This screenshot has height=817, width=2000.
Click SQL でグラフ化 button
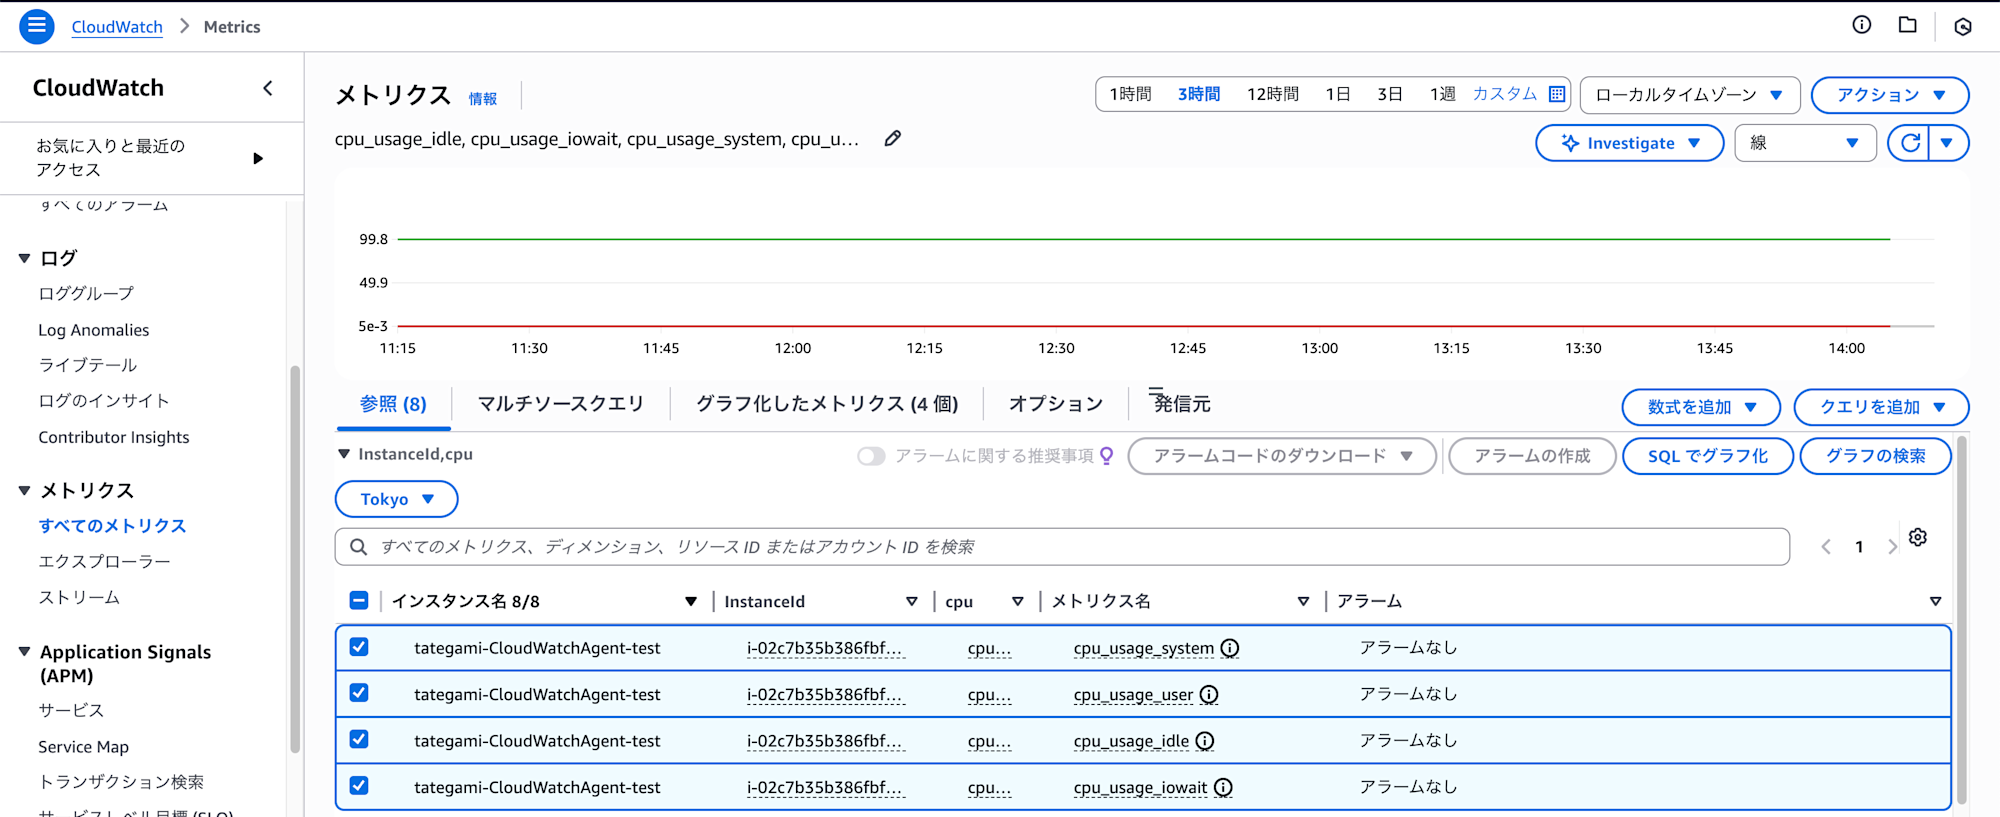[x=1707, y=456]
